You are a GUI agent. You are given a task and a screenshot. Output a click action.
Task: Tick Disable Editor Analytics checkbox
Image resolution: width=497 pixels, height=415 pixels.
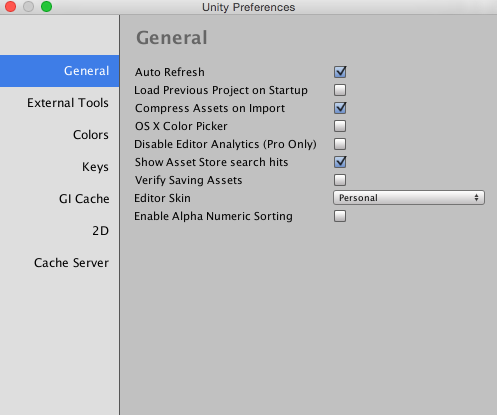pyautogui.click(x=340, y=144)
